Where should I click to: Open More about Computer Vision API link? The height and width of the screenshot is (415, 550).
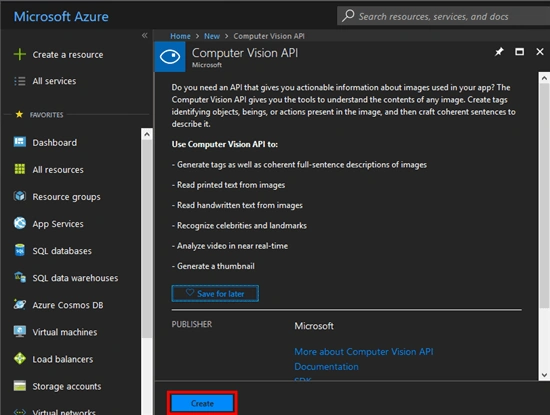pyautogui.click(x=364, y=352)
